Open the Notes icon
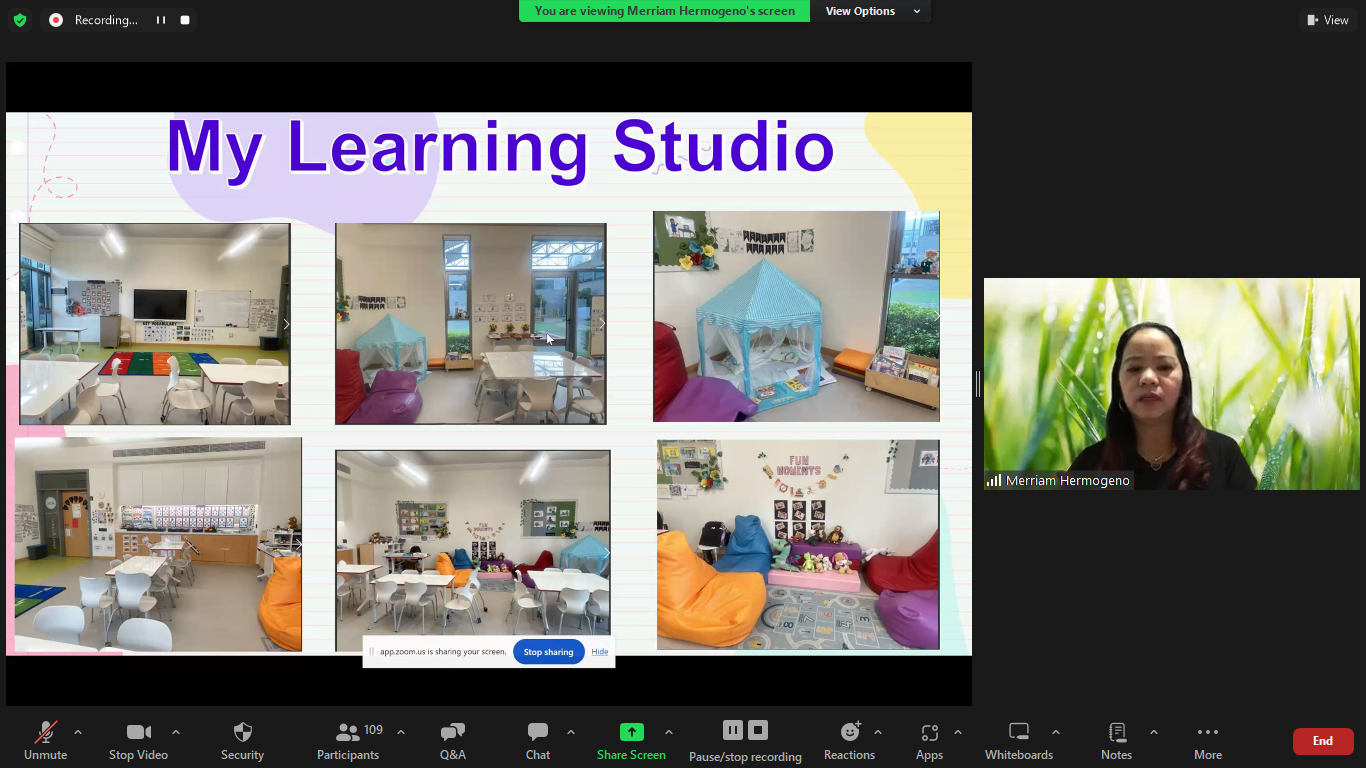The width and height of the screenshot is (1366, 768). point(1116,740)
